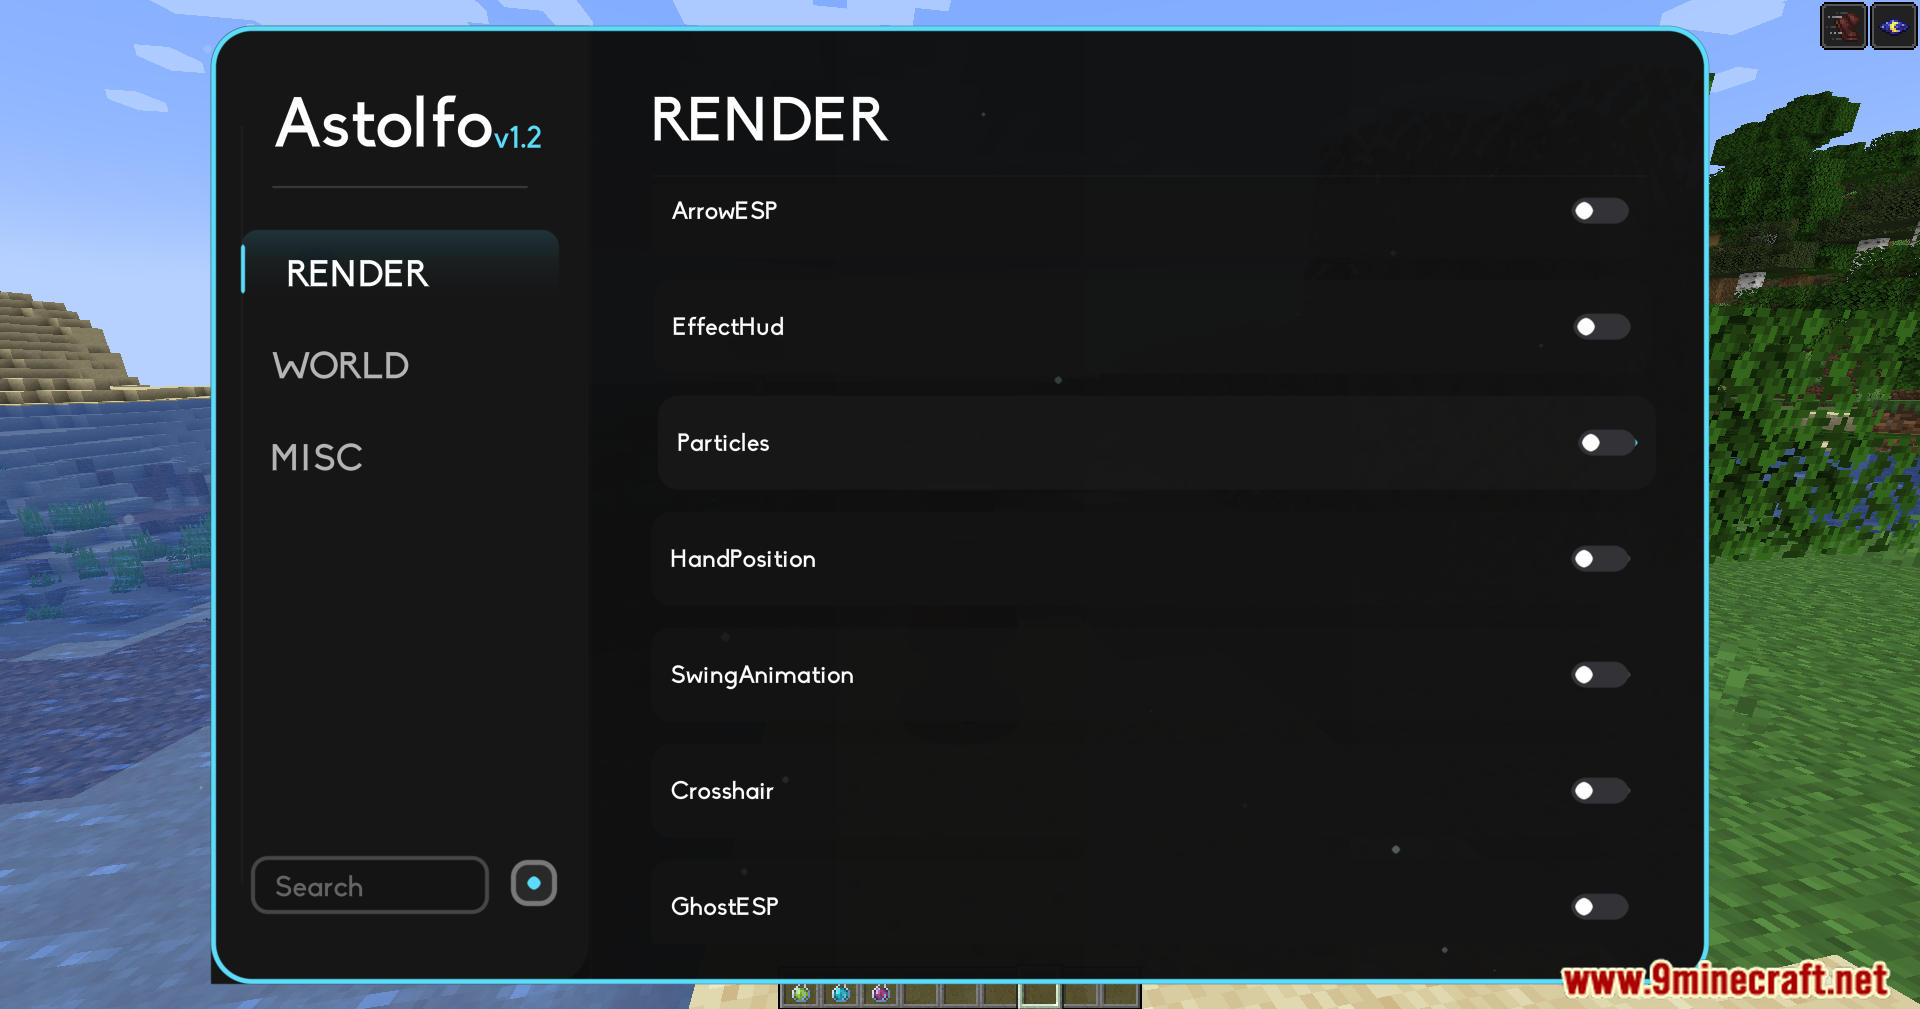The height and width of the screenshot is (1009, 1920).
Task: Enable the GhostESP switch
Action: pyautogui.click(x=1599, y=907)
